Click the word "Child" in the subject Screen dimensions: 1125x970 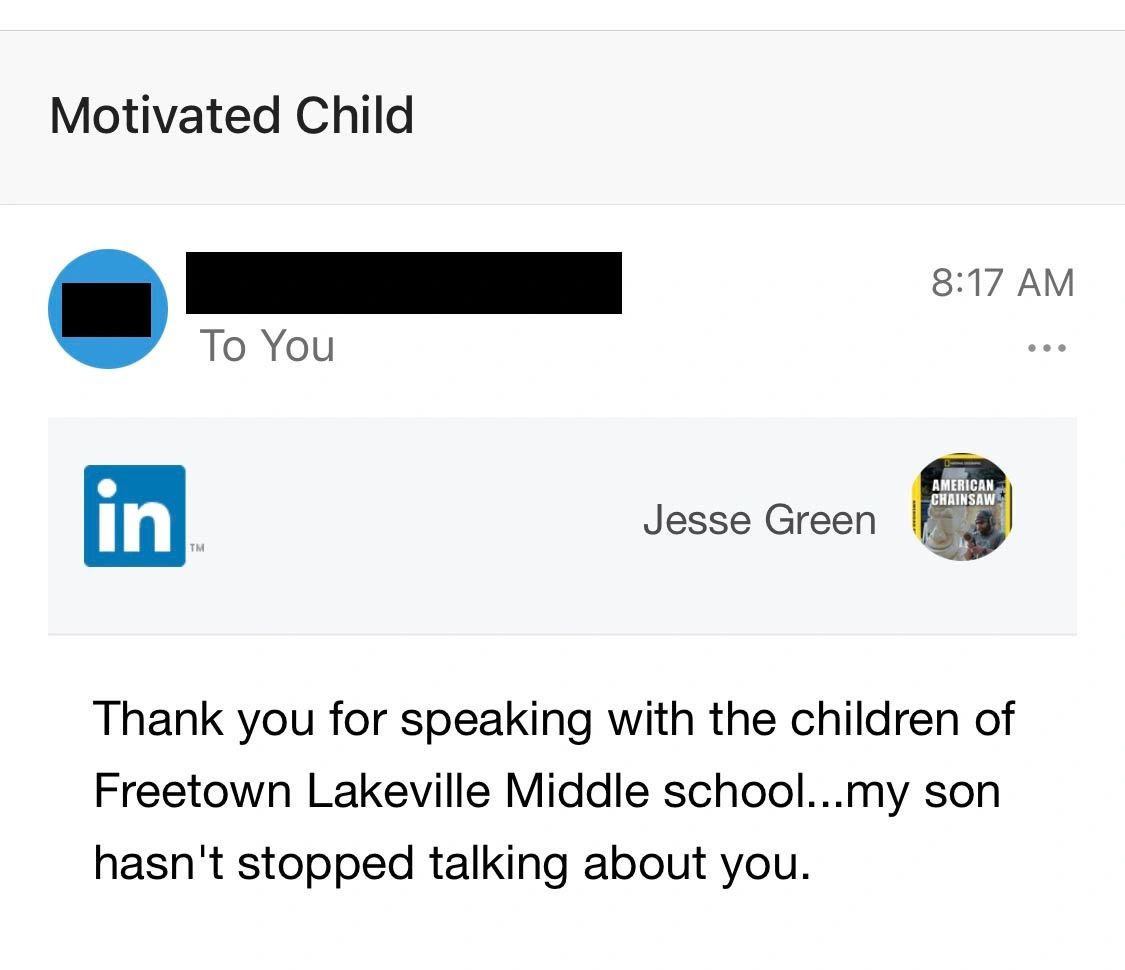tap(354, 115)
